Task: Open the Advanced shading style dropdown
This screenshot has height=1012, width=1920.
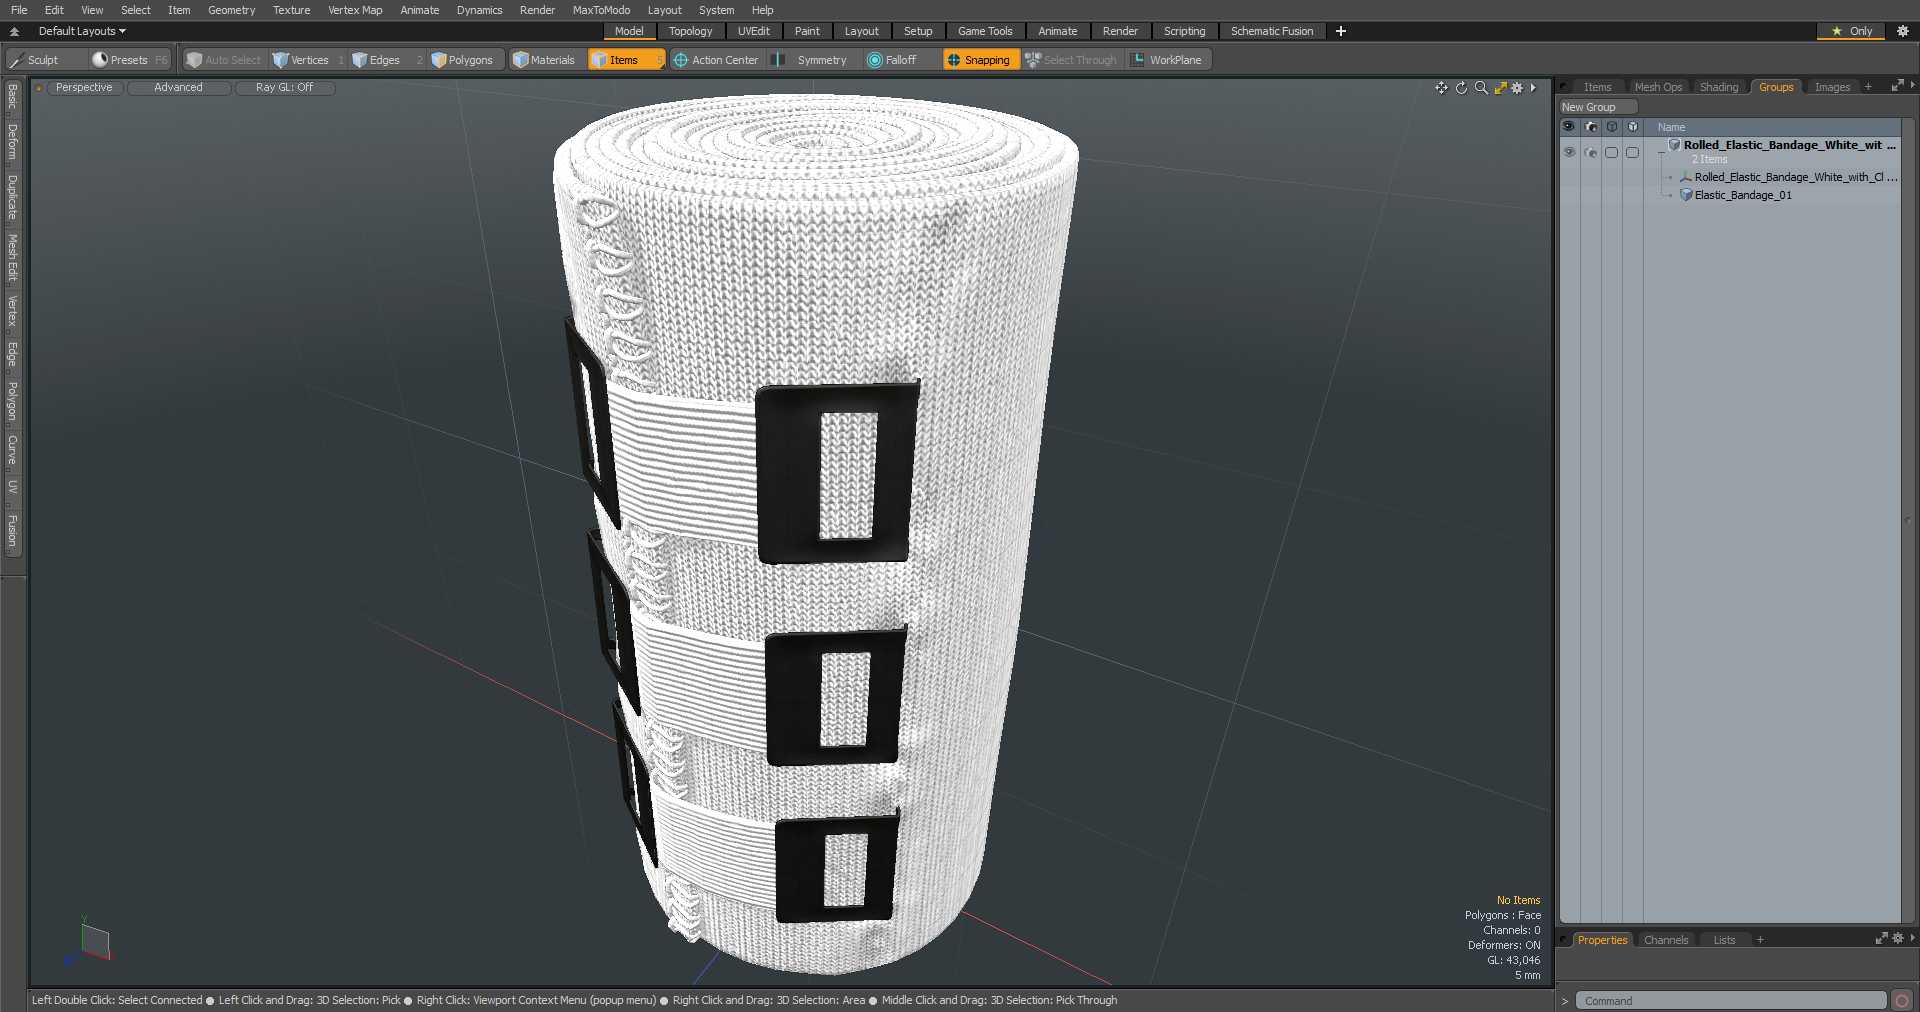Action: tap(179, 88)
